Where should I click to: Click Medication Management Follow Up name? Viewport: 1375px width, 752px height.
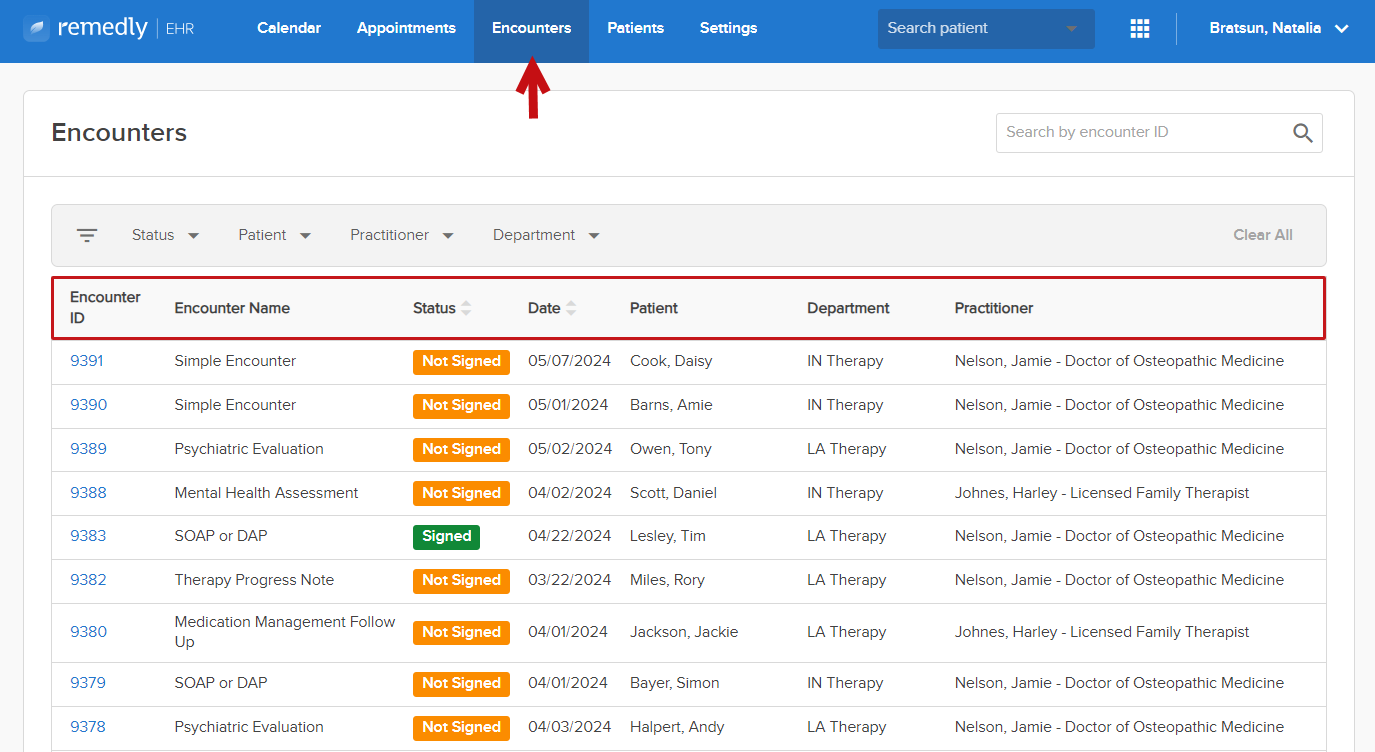coord(285,632)
